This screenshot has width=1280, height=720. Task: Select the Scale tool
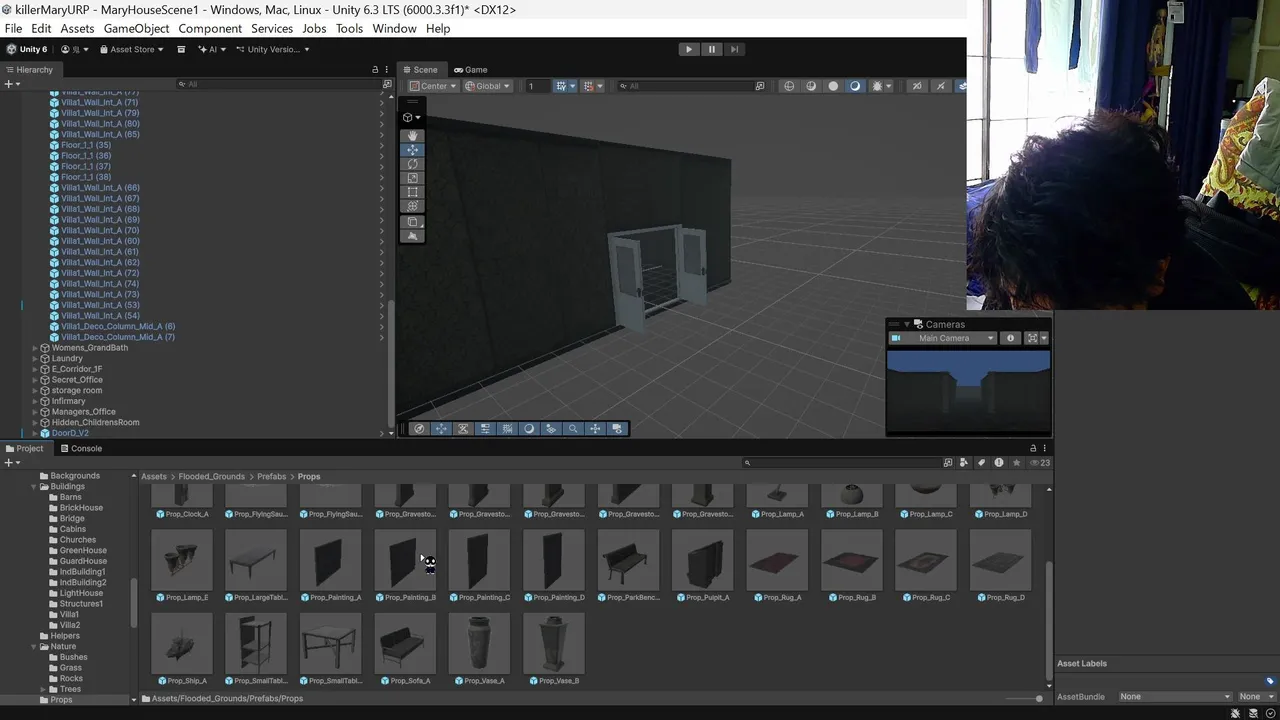click(x=412, y=178)
